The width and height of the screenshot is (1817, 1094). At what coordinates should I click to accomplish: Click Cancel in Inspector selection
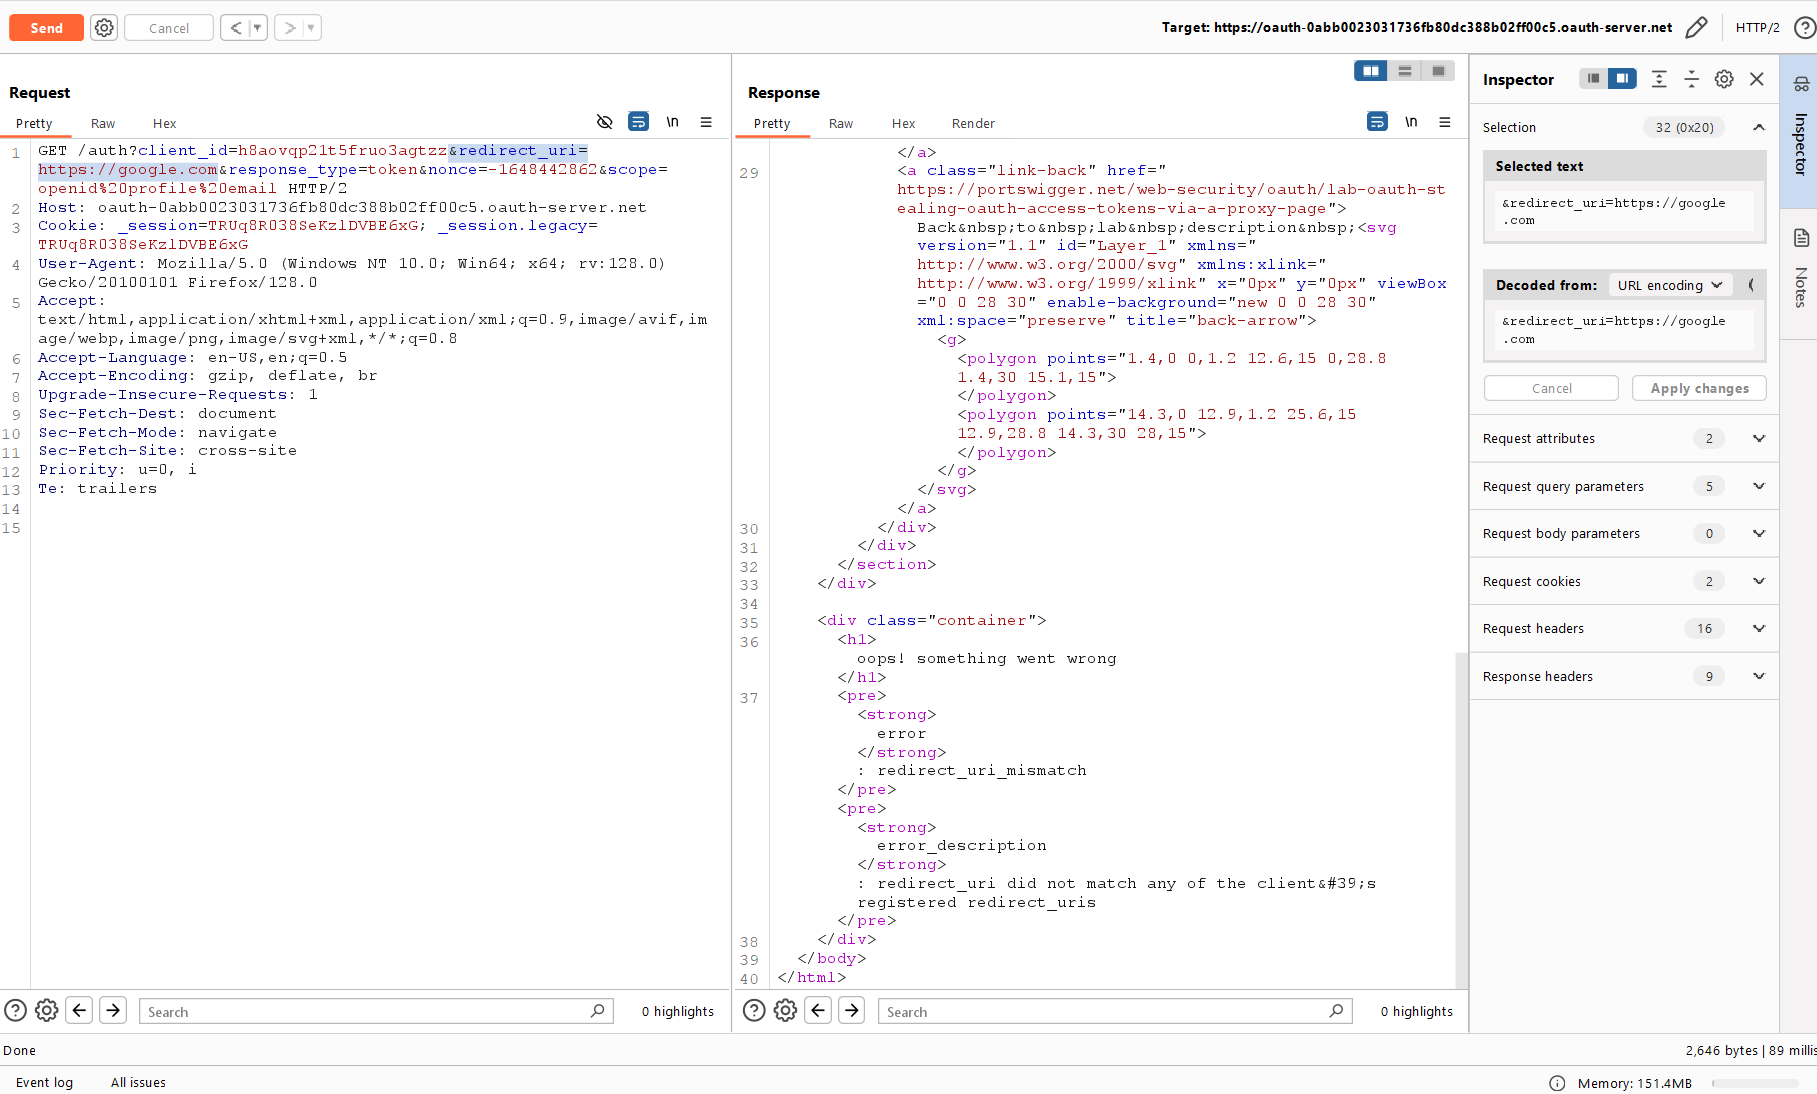click(x=1551, y=388)
